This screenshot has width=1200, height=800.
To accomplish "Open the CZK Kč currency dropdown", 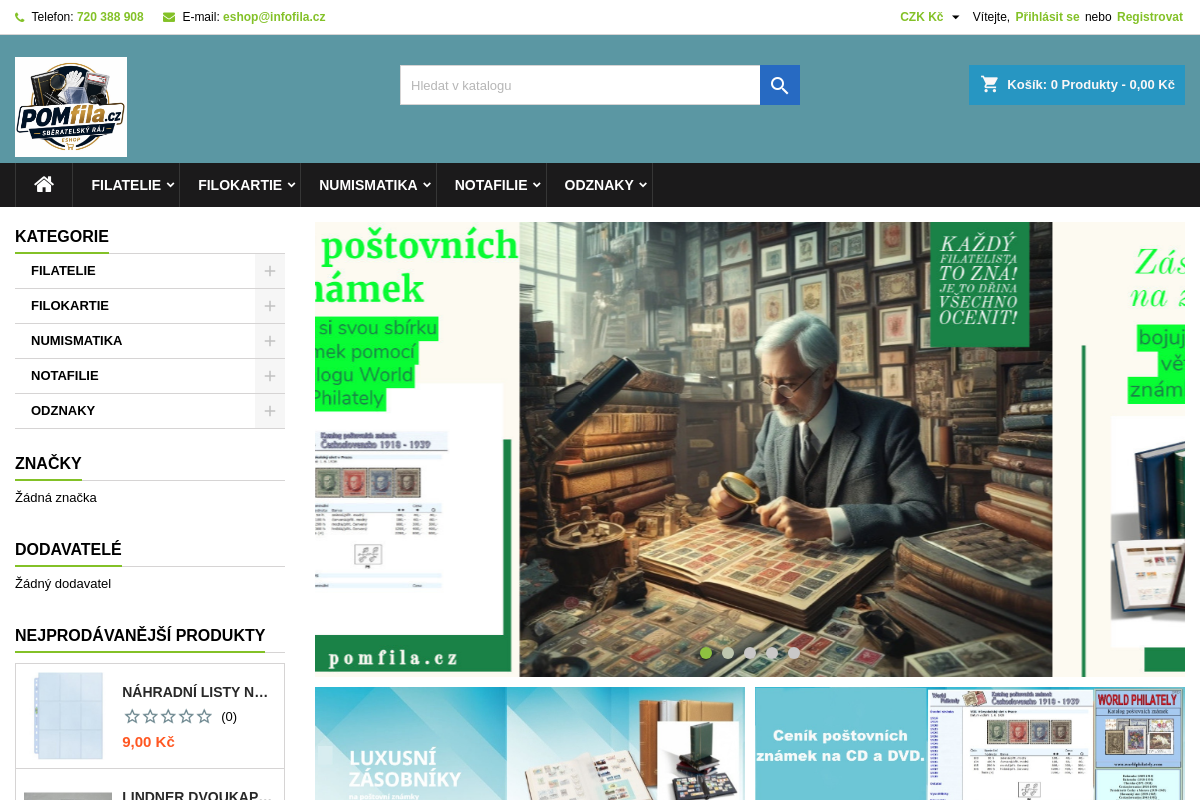I will coord(930,17).
